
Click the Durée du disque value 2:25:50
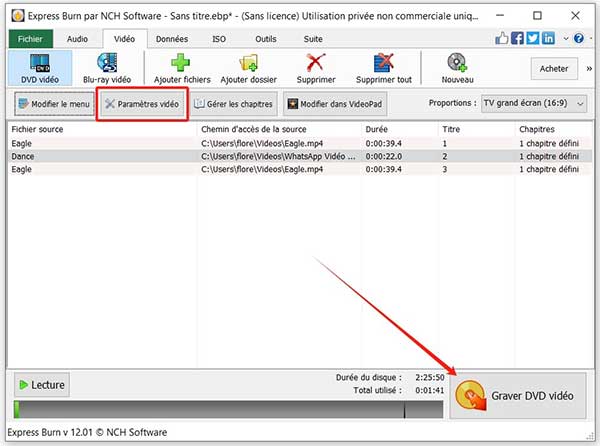coord(430,378)
